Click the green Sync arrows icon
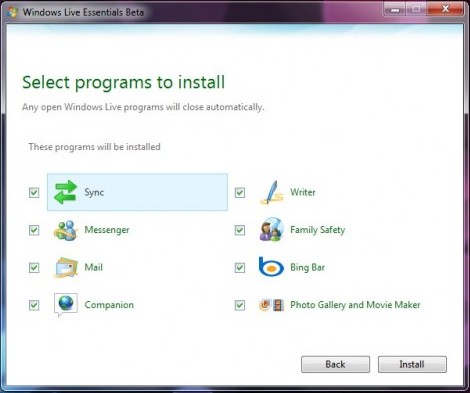Viewport: 470px width, 393px height. pyautogui.click(x=66, y=192)
